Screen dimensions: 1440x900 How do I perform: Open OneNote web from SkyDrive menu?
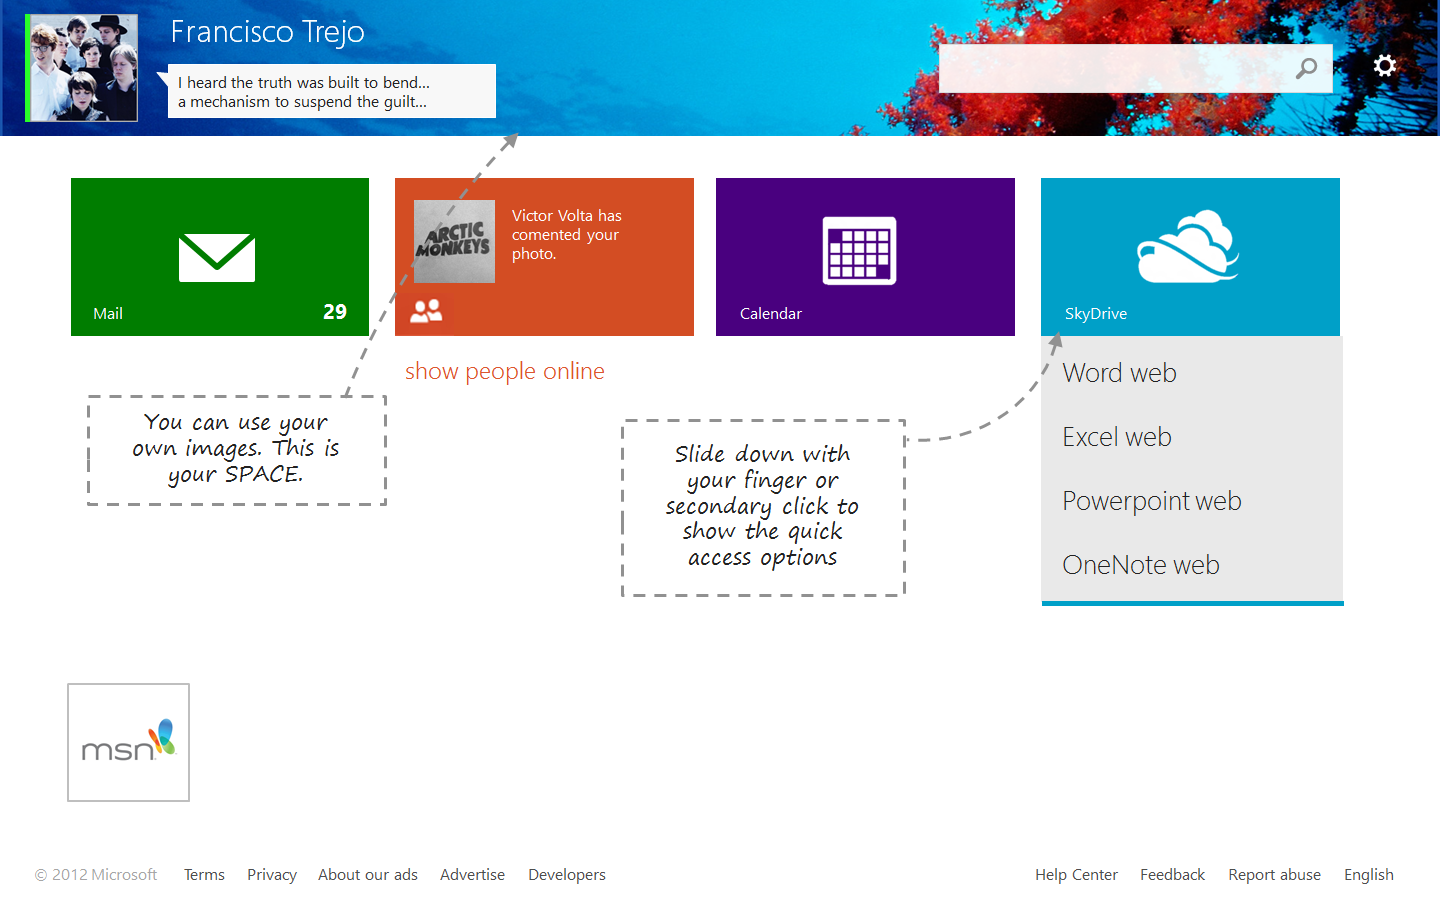click(x=1141, y=565)
